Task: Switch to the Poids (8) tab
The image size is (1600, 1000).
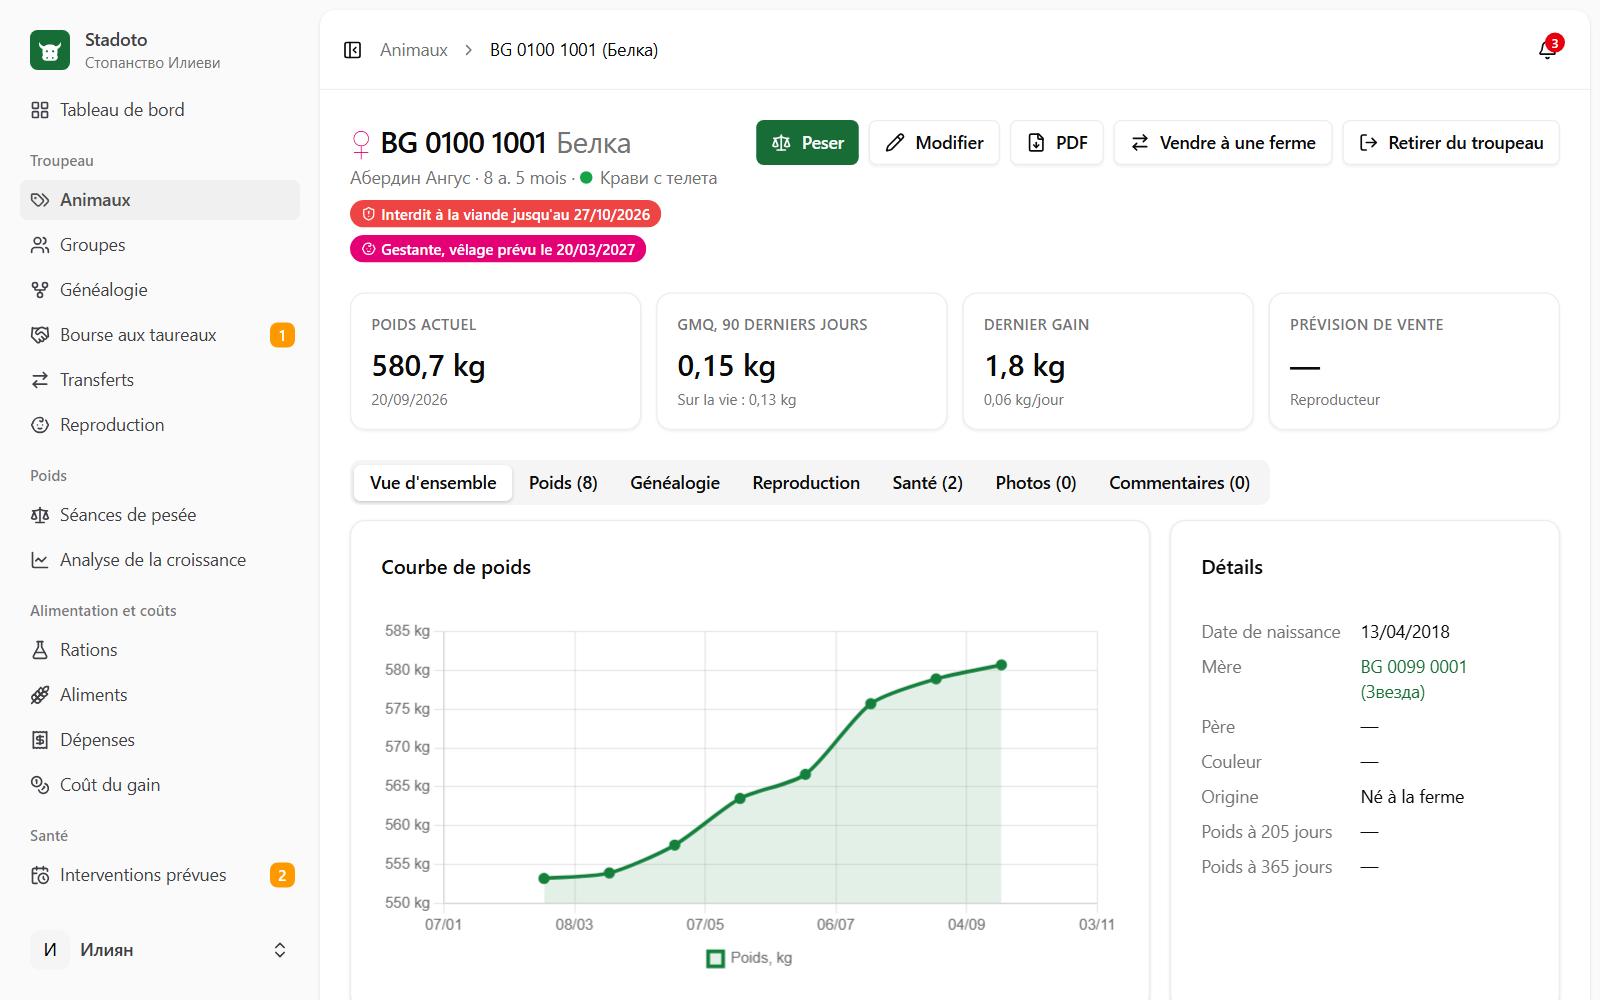Action: pos(563,483)
